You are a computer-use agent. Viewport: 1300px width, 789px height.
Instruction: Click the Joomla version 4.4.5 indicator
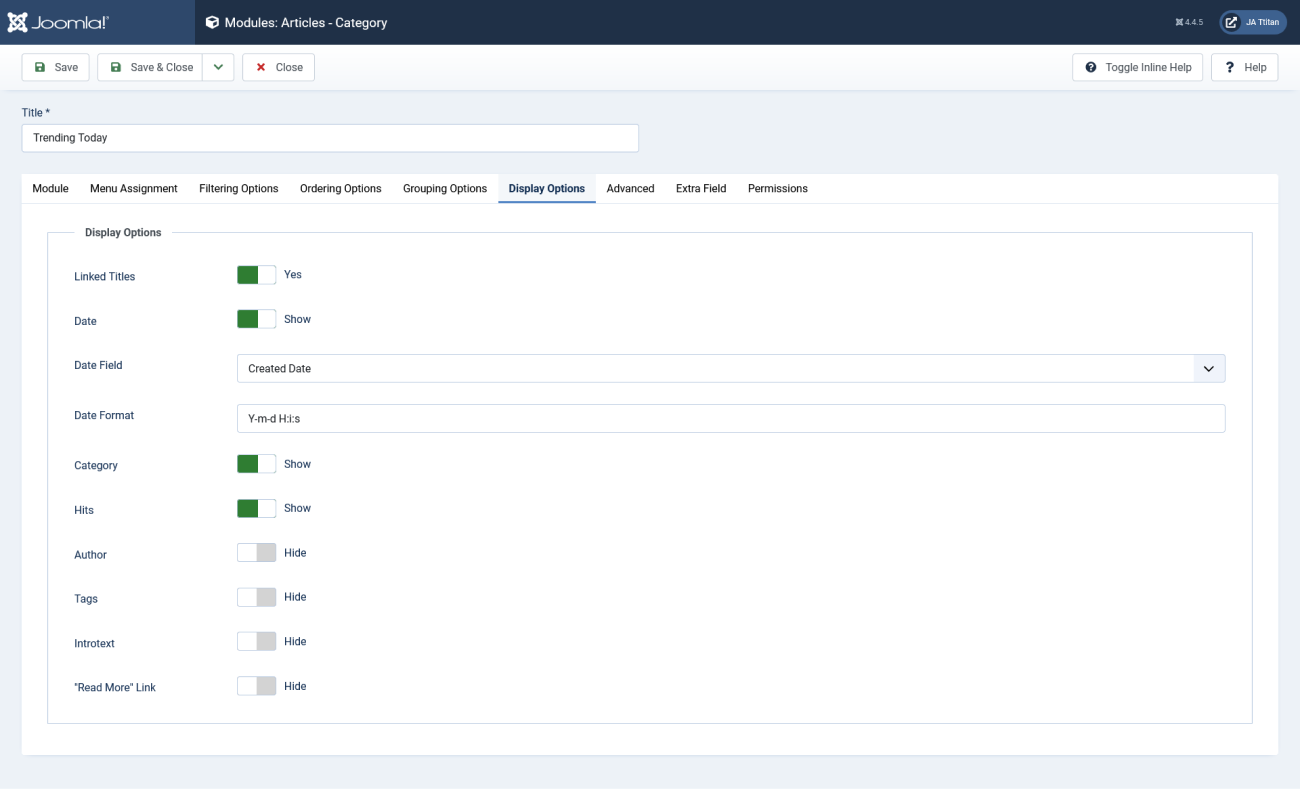(x=1189, y=22)
